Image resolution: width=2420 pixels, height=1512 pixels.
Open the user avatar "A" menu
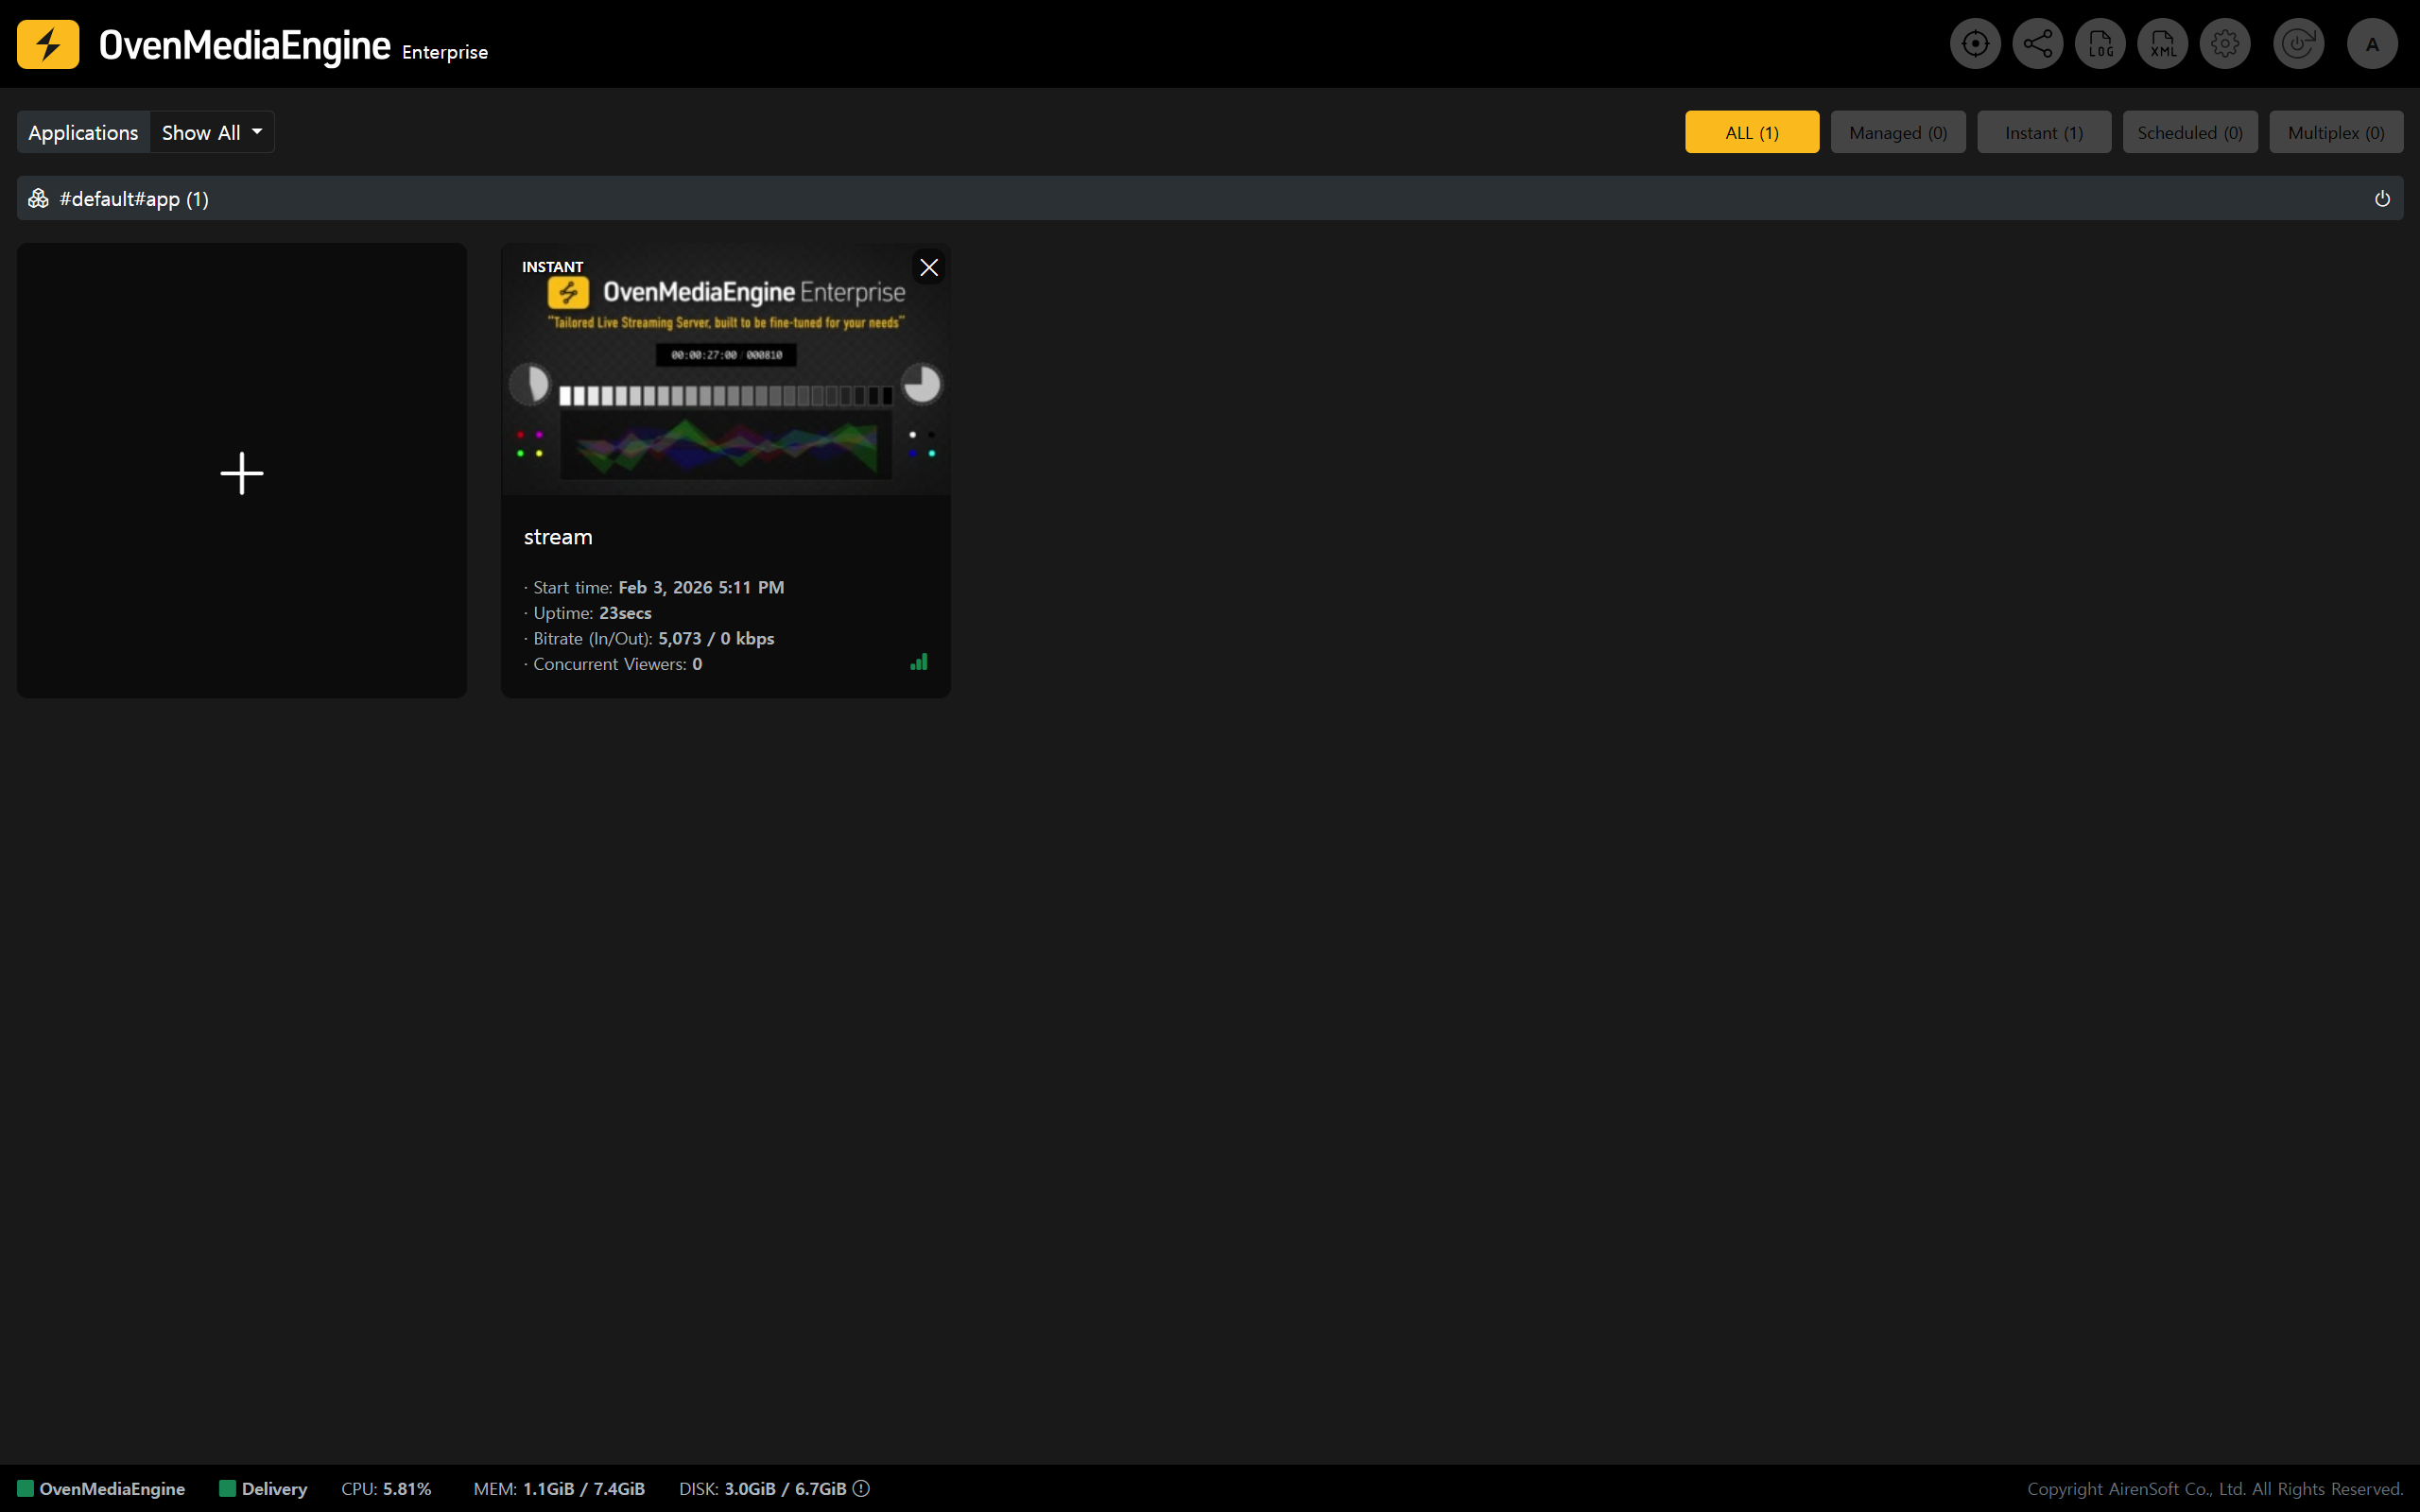[2372, 44]
